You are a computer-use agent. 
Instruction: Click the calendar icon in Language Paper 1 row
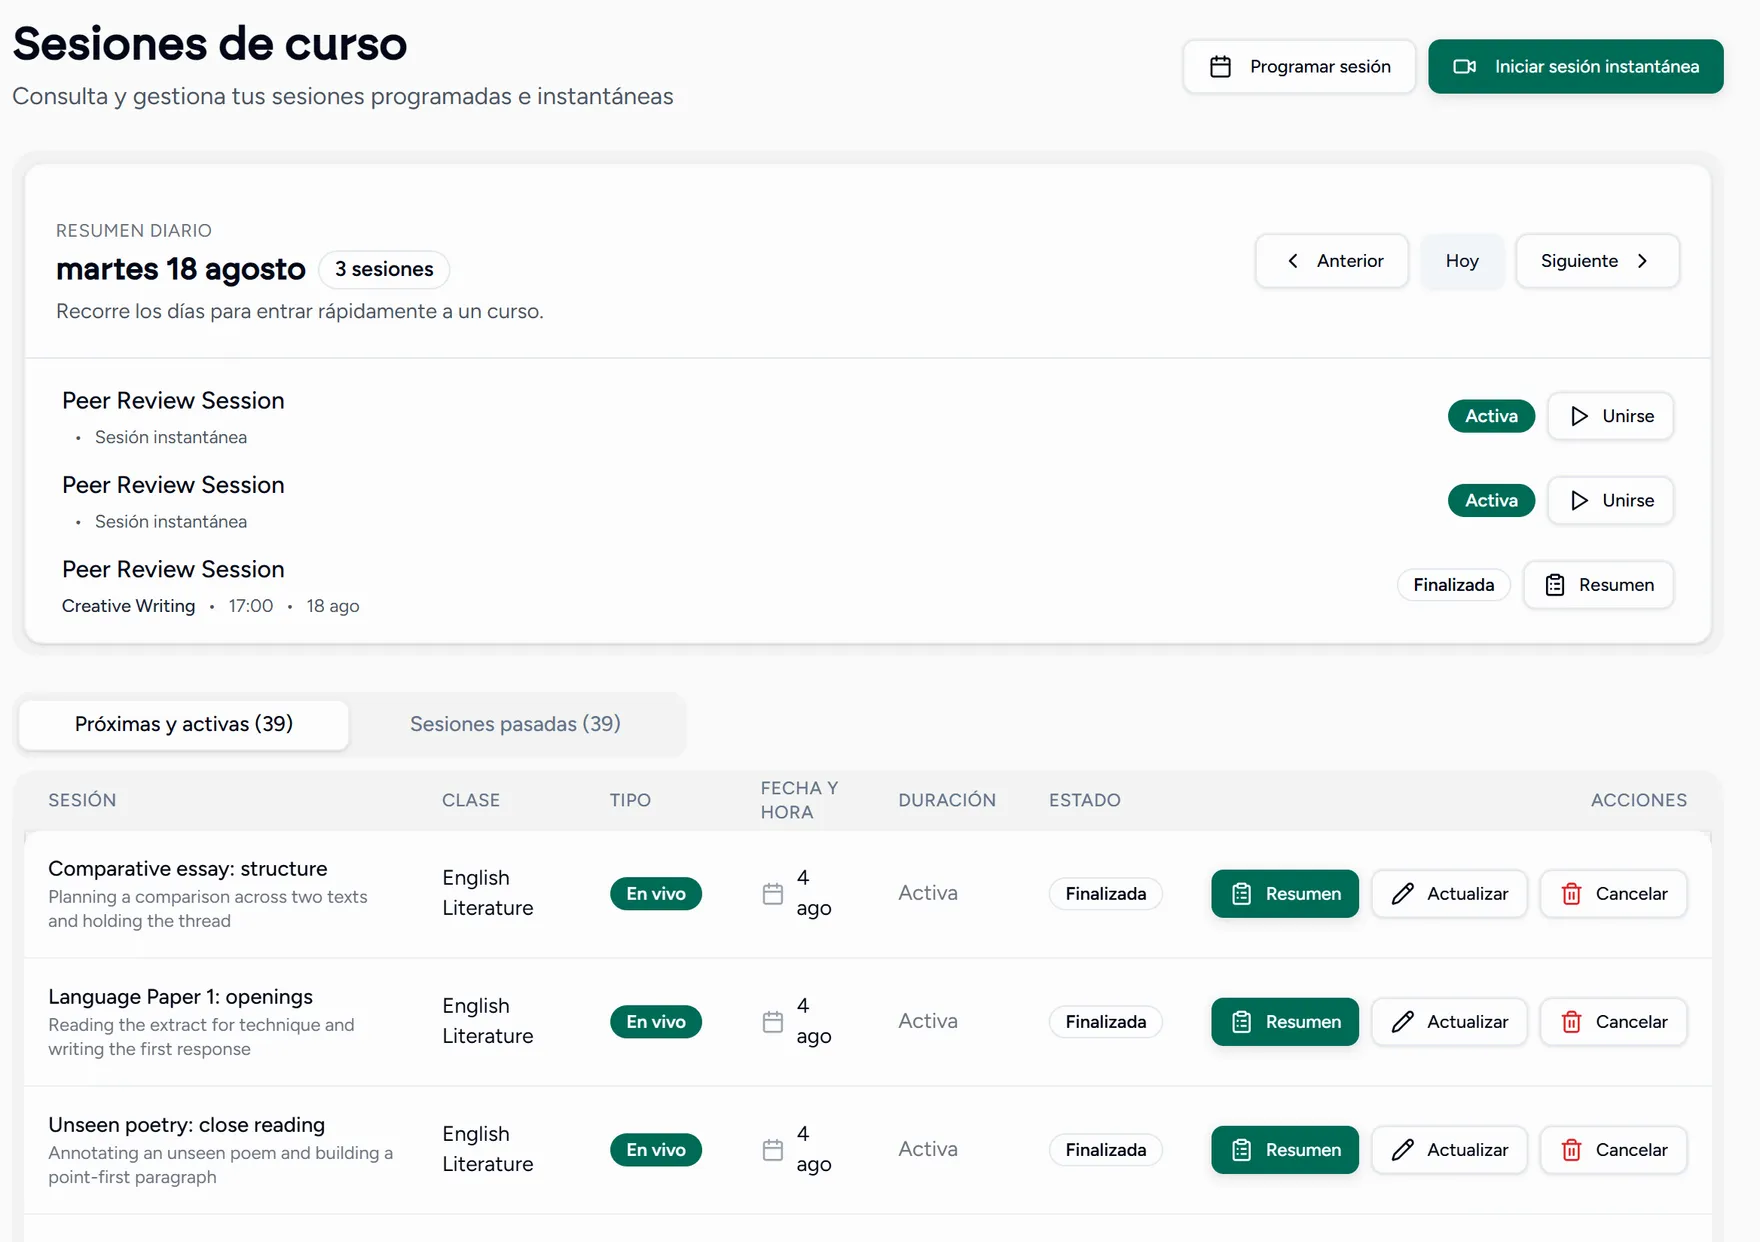pos(773,1022)
